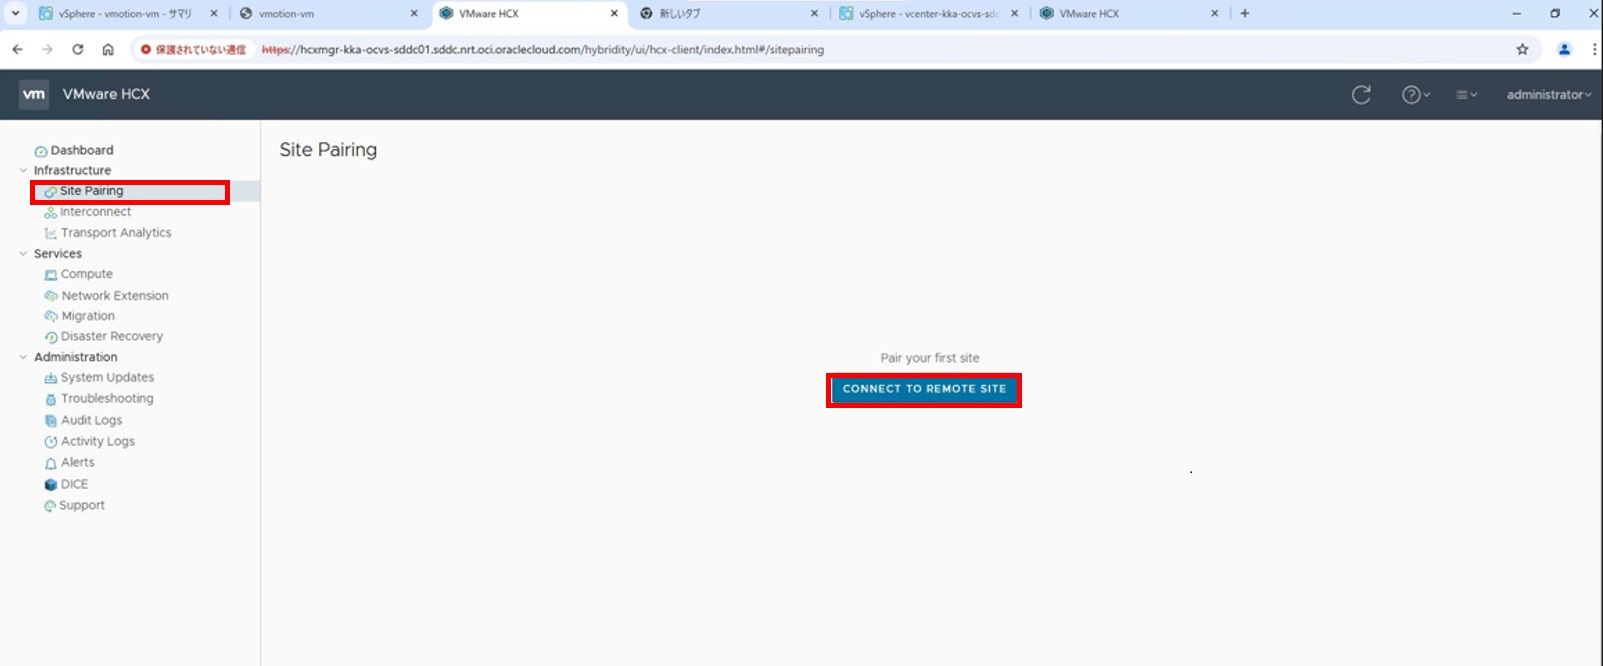Image resolution: width=1603 pixels, height=666 pixels.
Task: Select the Network Extension icon
Action: (51, 296)
